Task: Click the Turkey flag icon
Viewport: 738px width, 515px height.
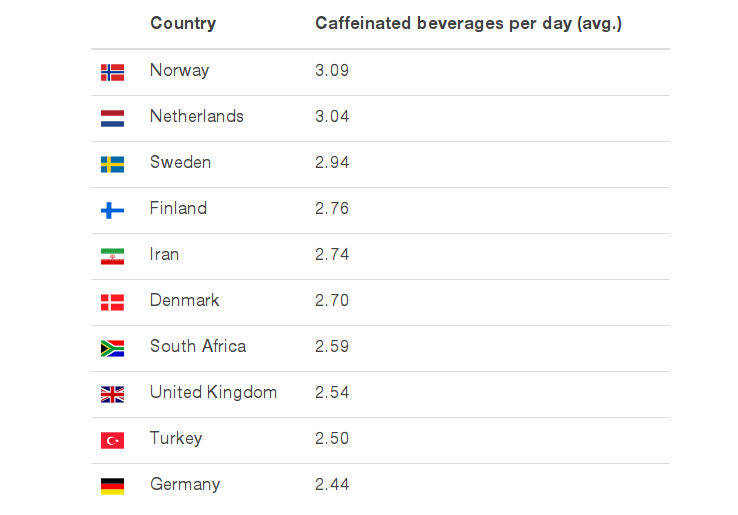Action: (112, 440)
